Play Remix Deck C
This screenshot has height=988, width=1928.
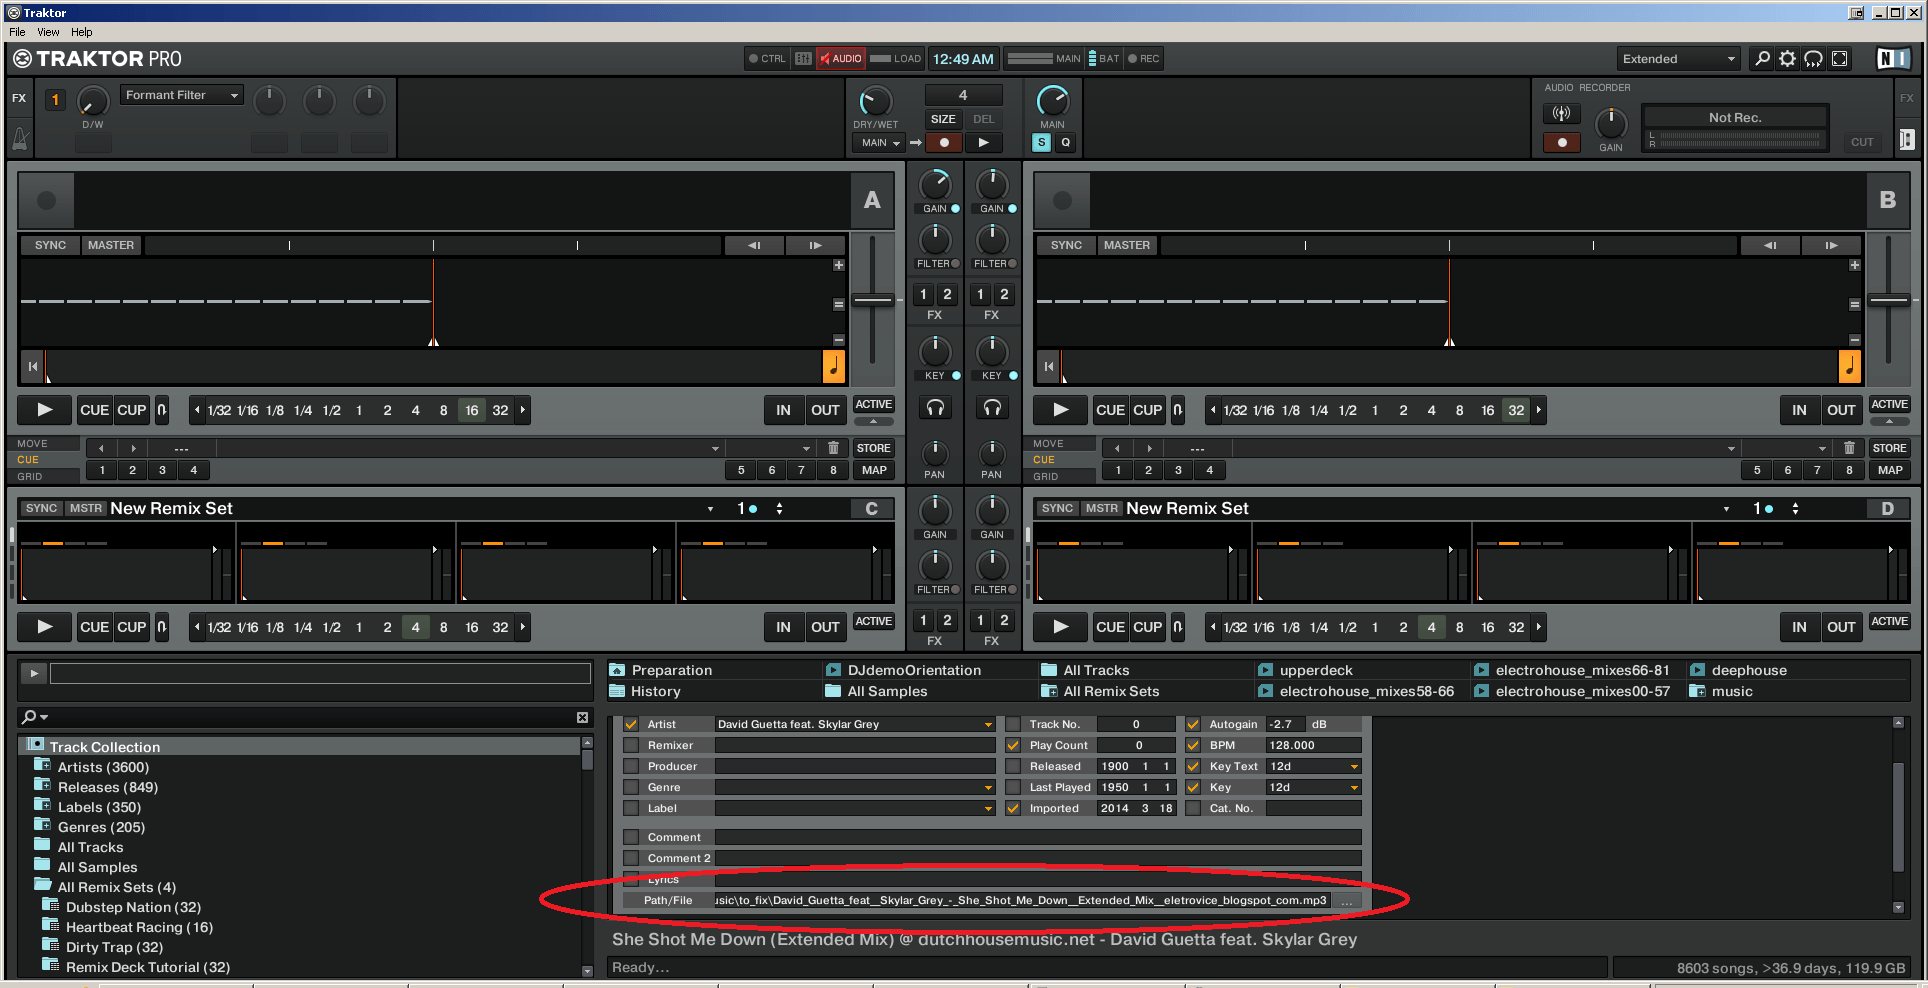pyautogui.click(x=45, y=627)
